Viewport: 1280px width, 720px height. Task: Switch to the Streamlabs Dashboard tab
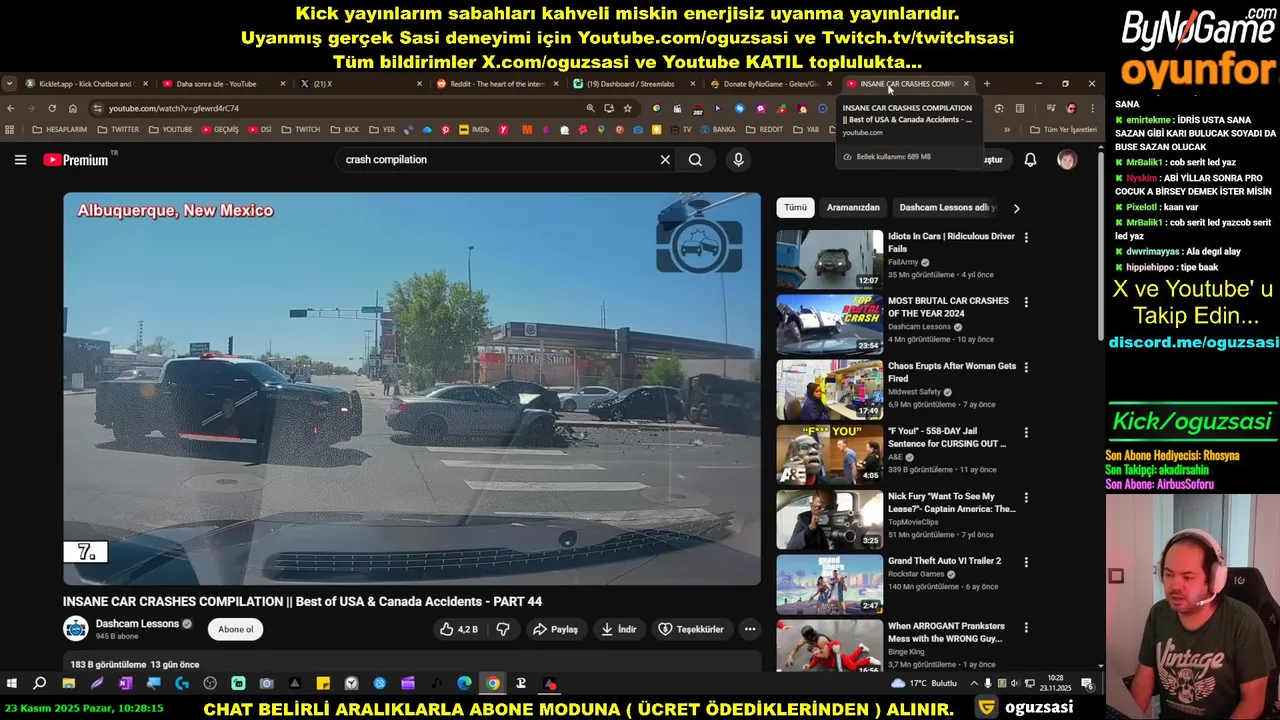[634, 84]
